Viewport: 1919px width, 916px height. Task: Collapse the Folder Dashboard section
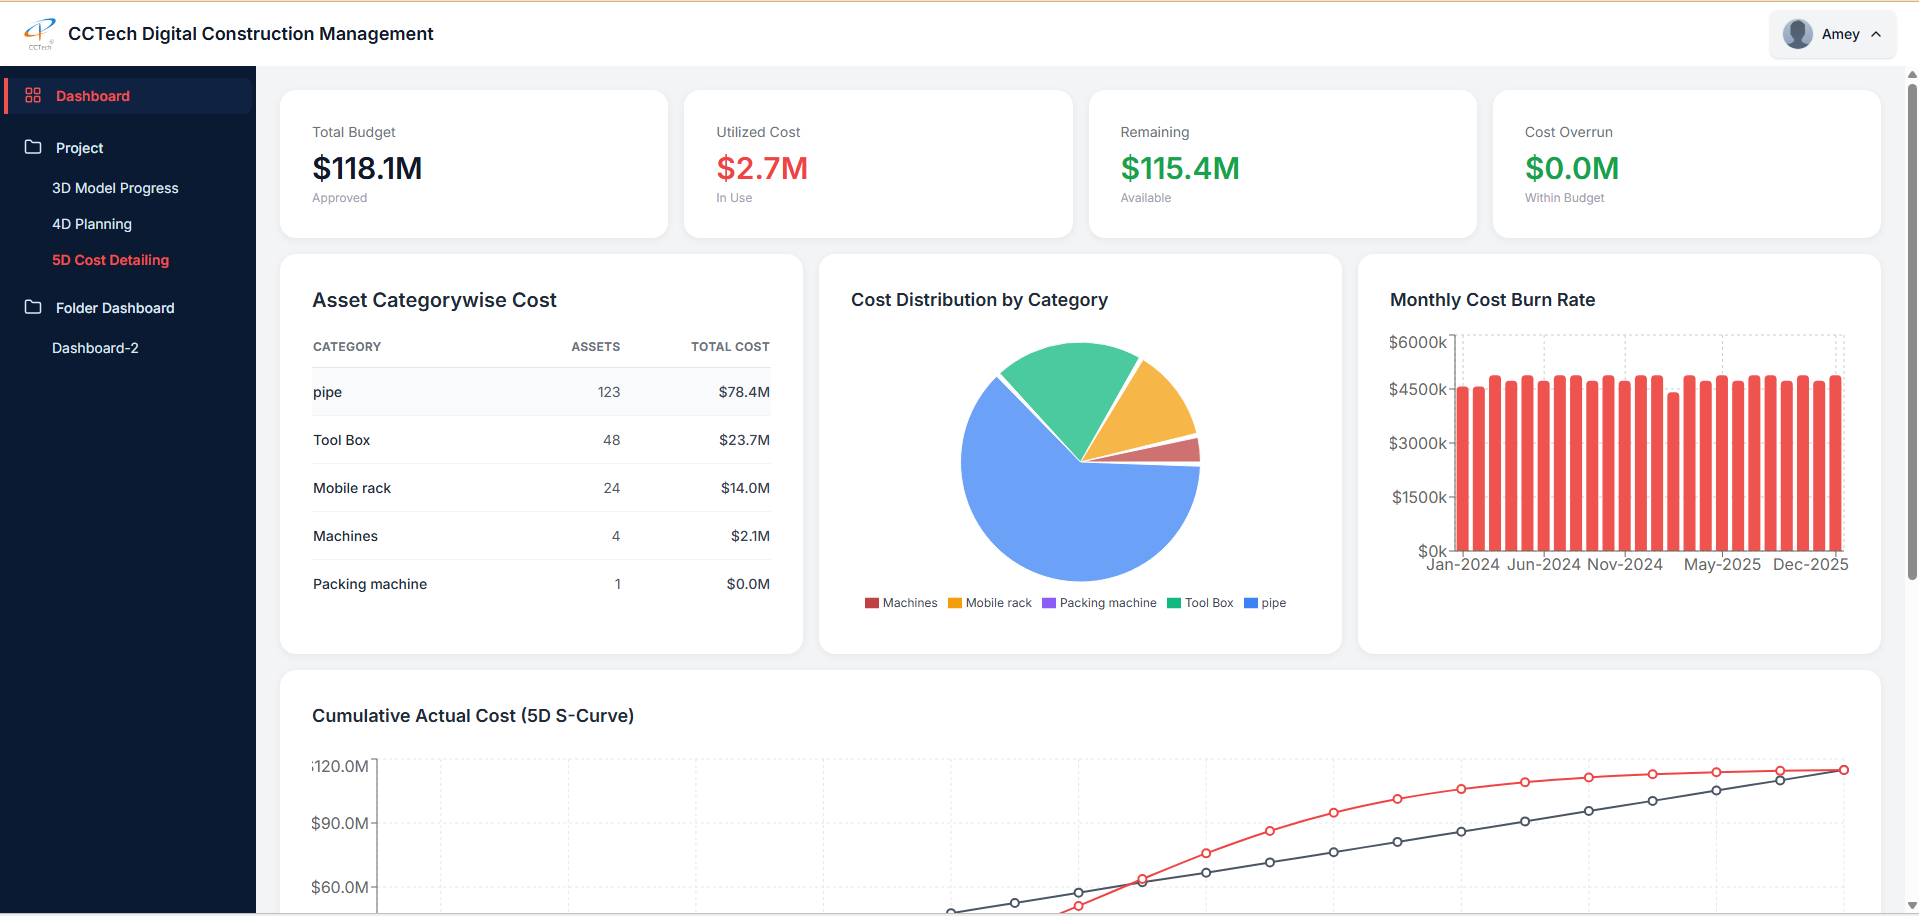[x=115, y=308]
